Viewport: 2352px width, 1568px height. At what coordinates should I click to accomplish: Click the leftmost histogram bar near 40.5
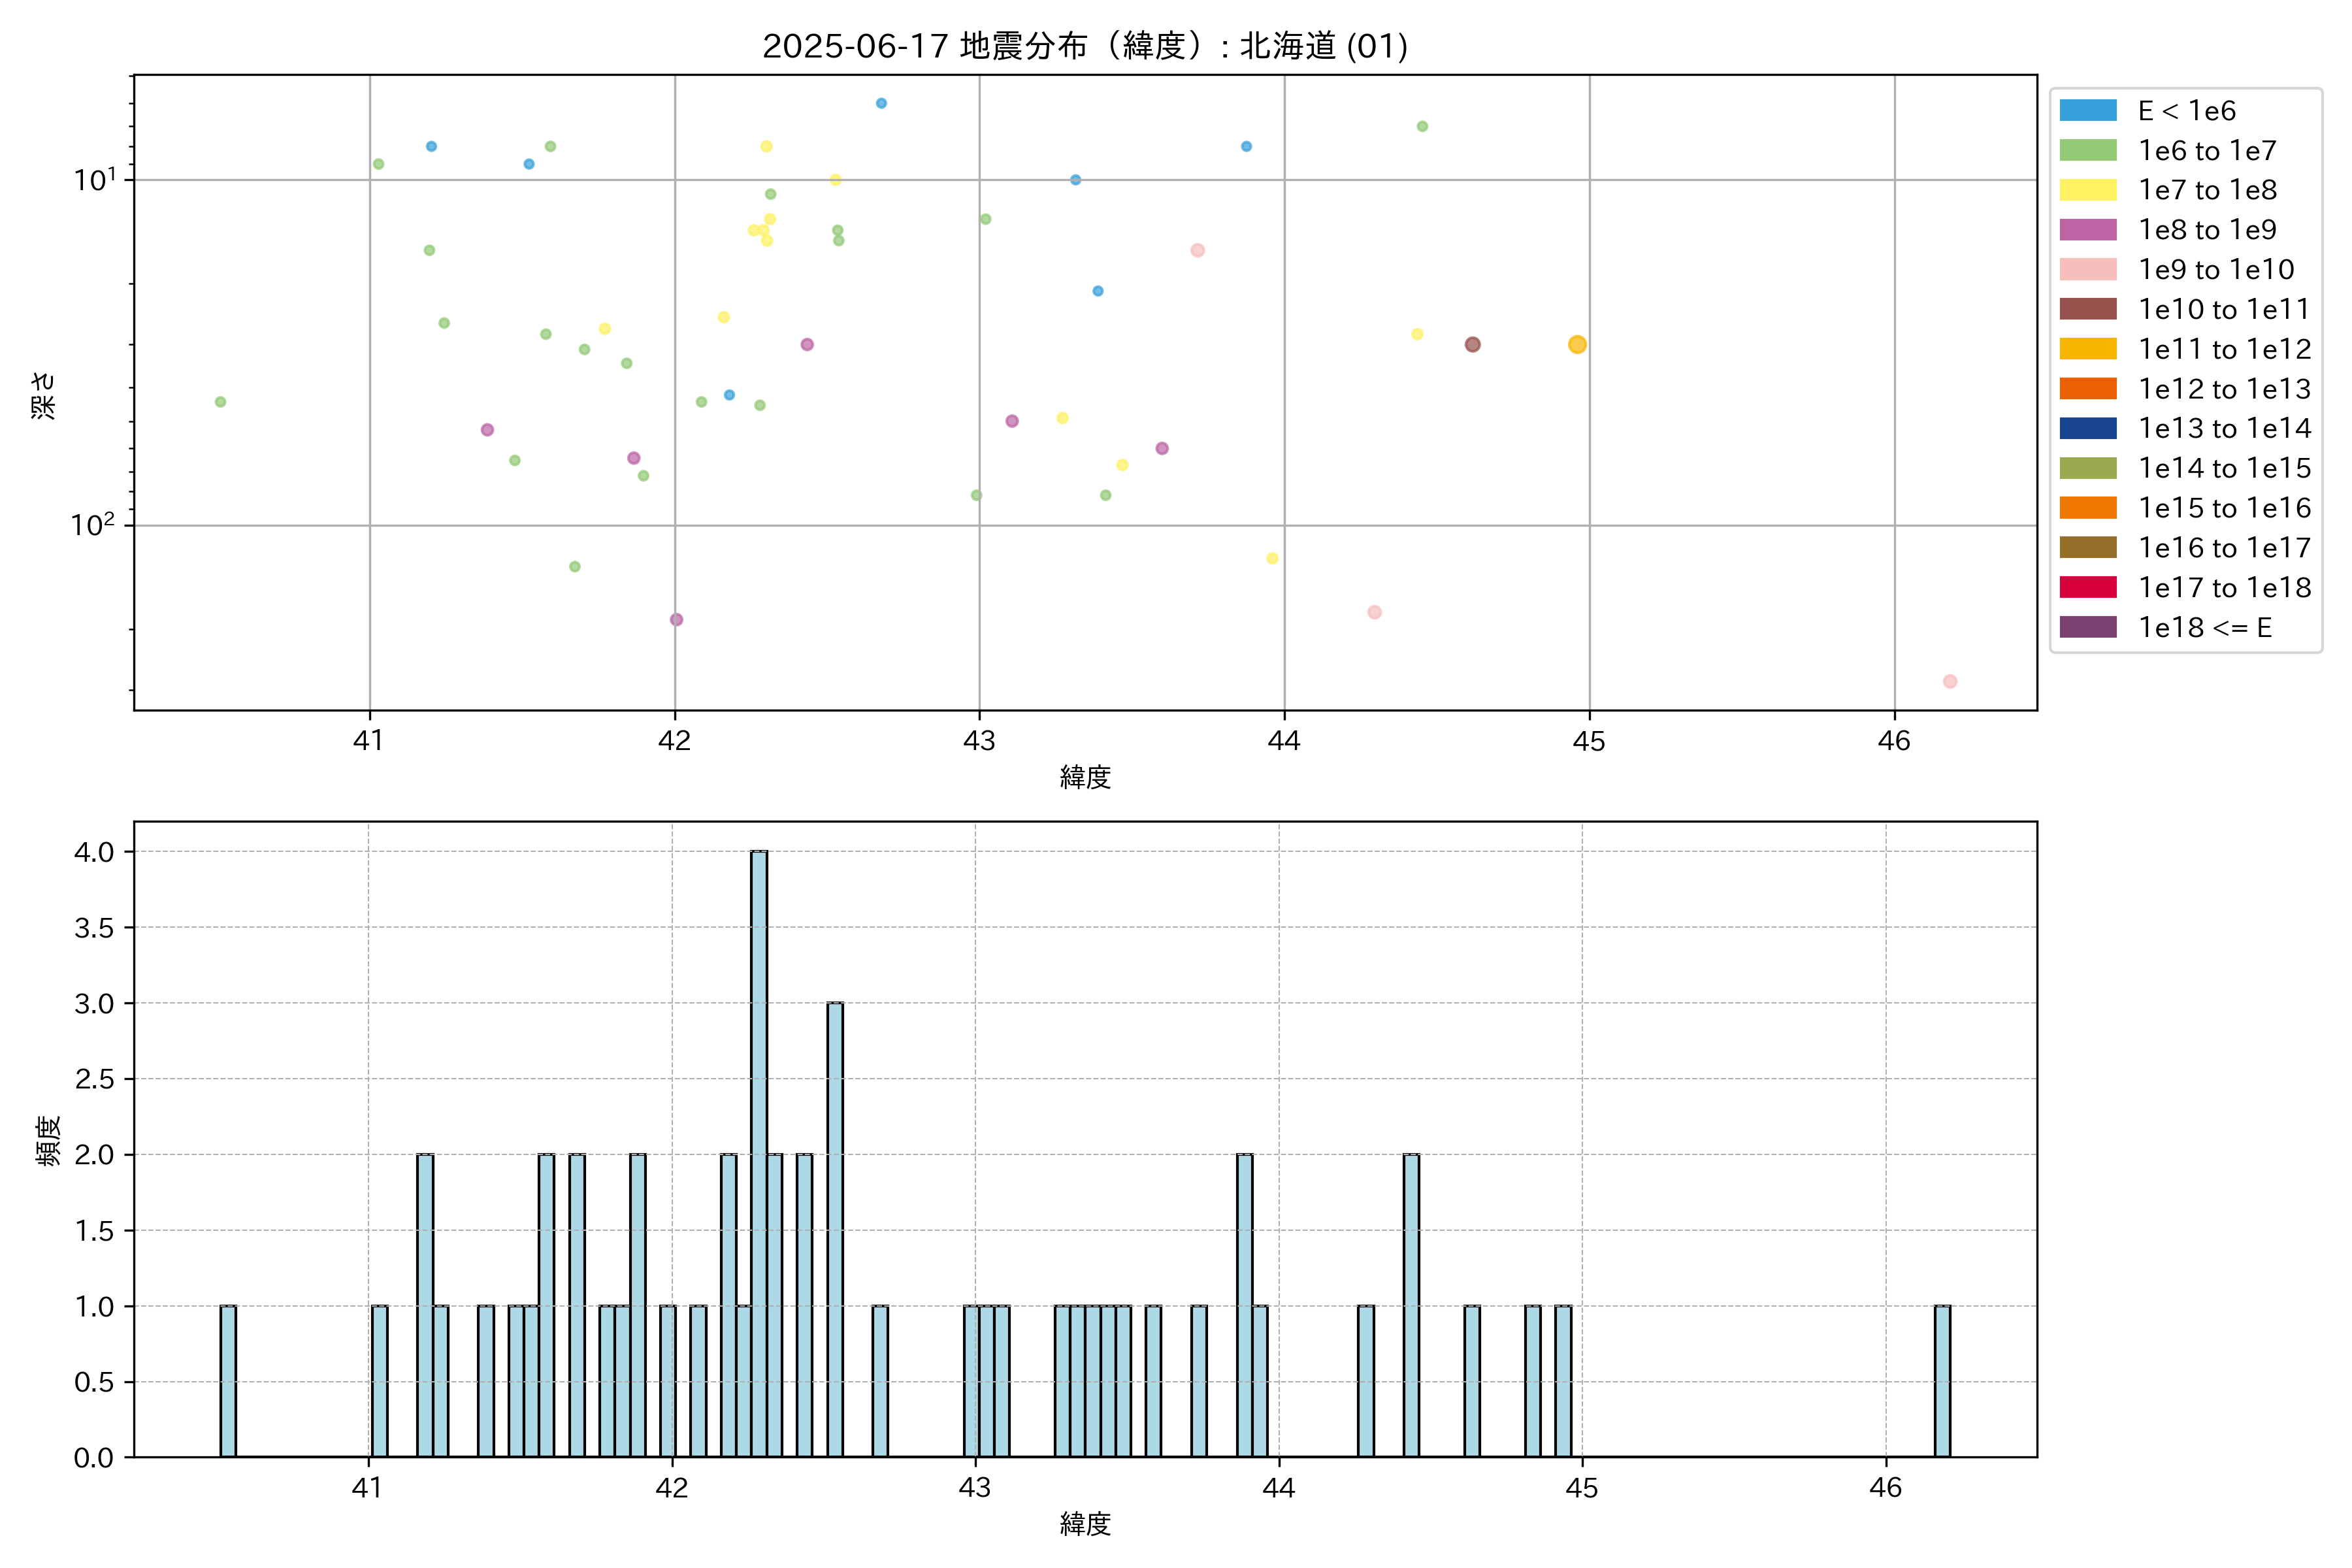(x=228, y=1380)
